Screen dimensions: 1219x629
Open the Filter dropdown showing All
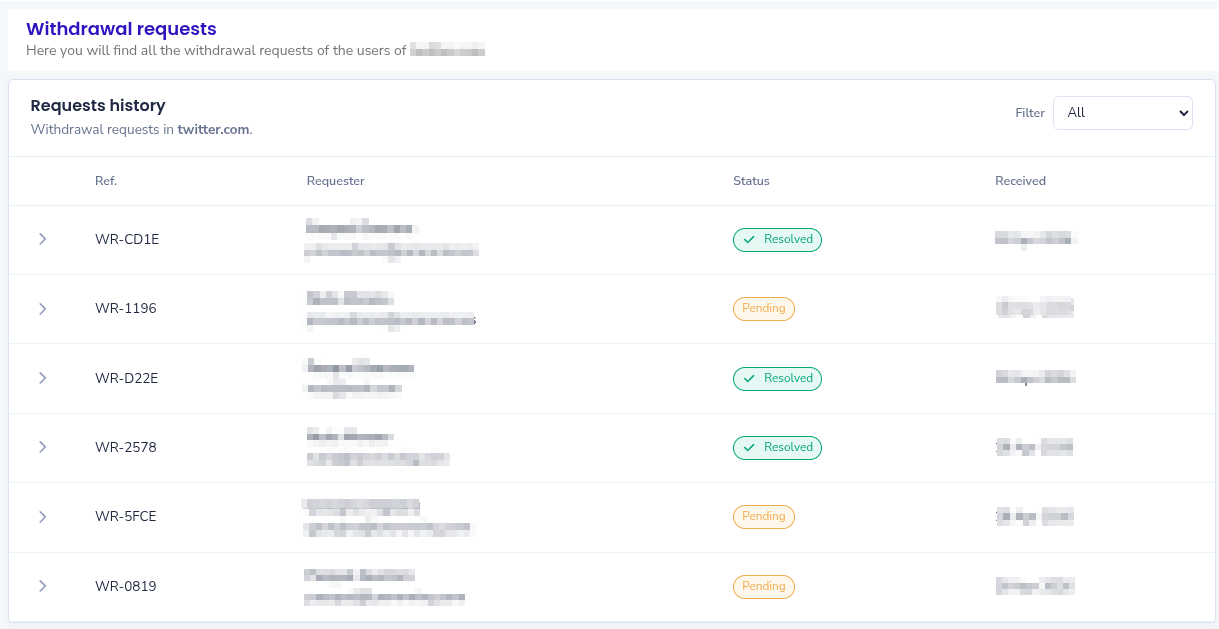click(1122, 112)
